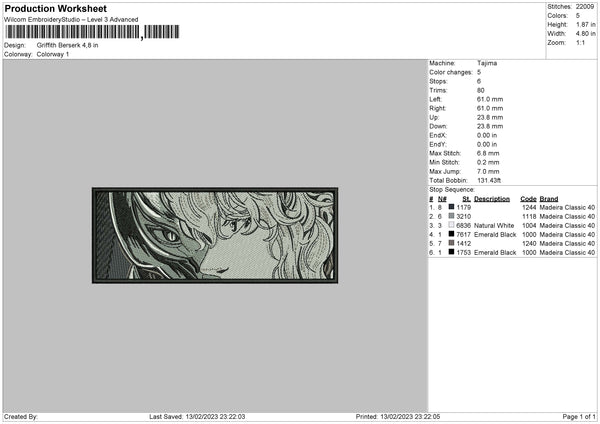This screenshot has width=600, height=424.
Task: Click the brownish swatch beside 1412
Action: point(452,243)
